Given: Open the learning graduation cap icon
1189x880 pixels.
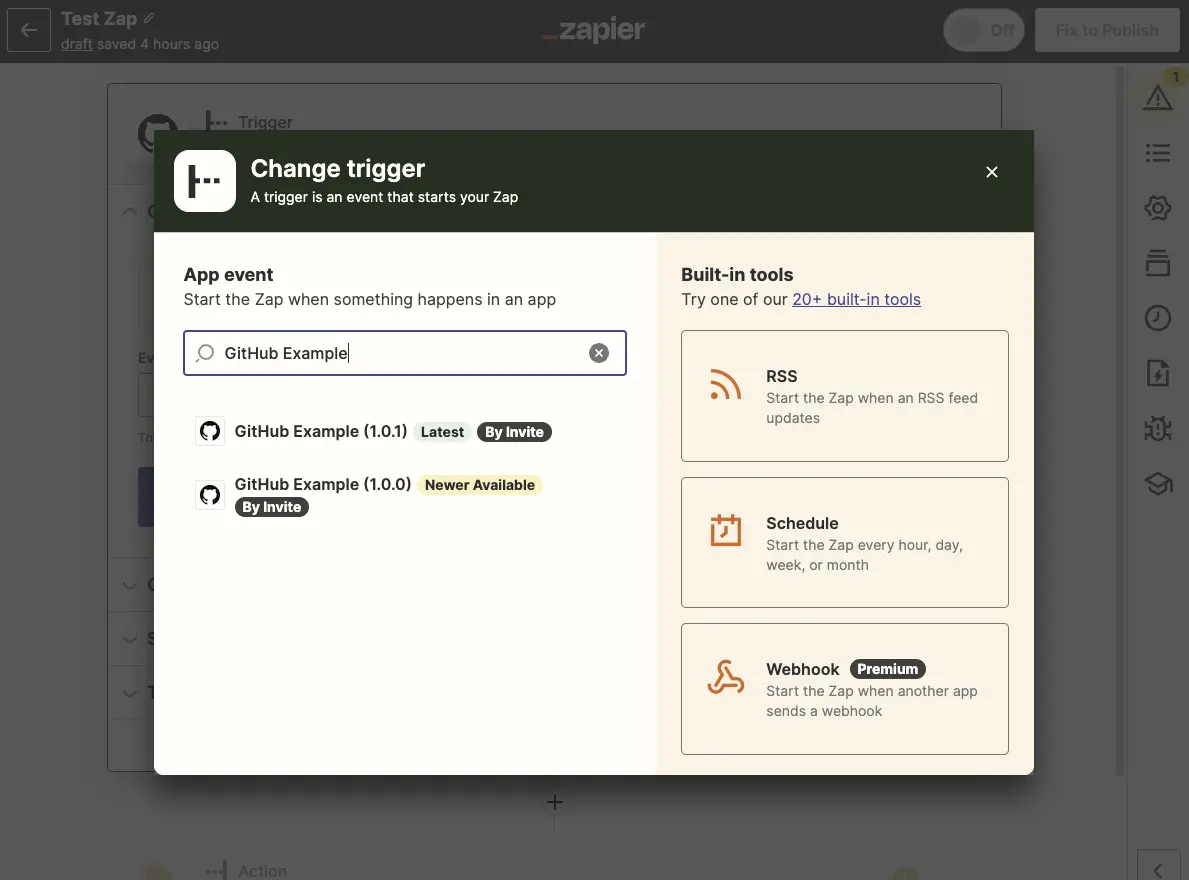Looking at the screenshot, I should (x=1158, y=484).
